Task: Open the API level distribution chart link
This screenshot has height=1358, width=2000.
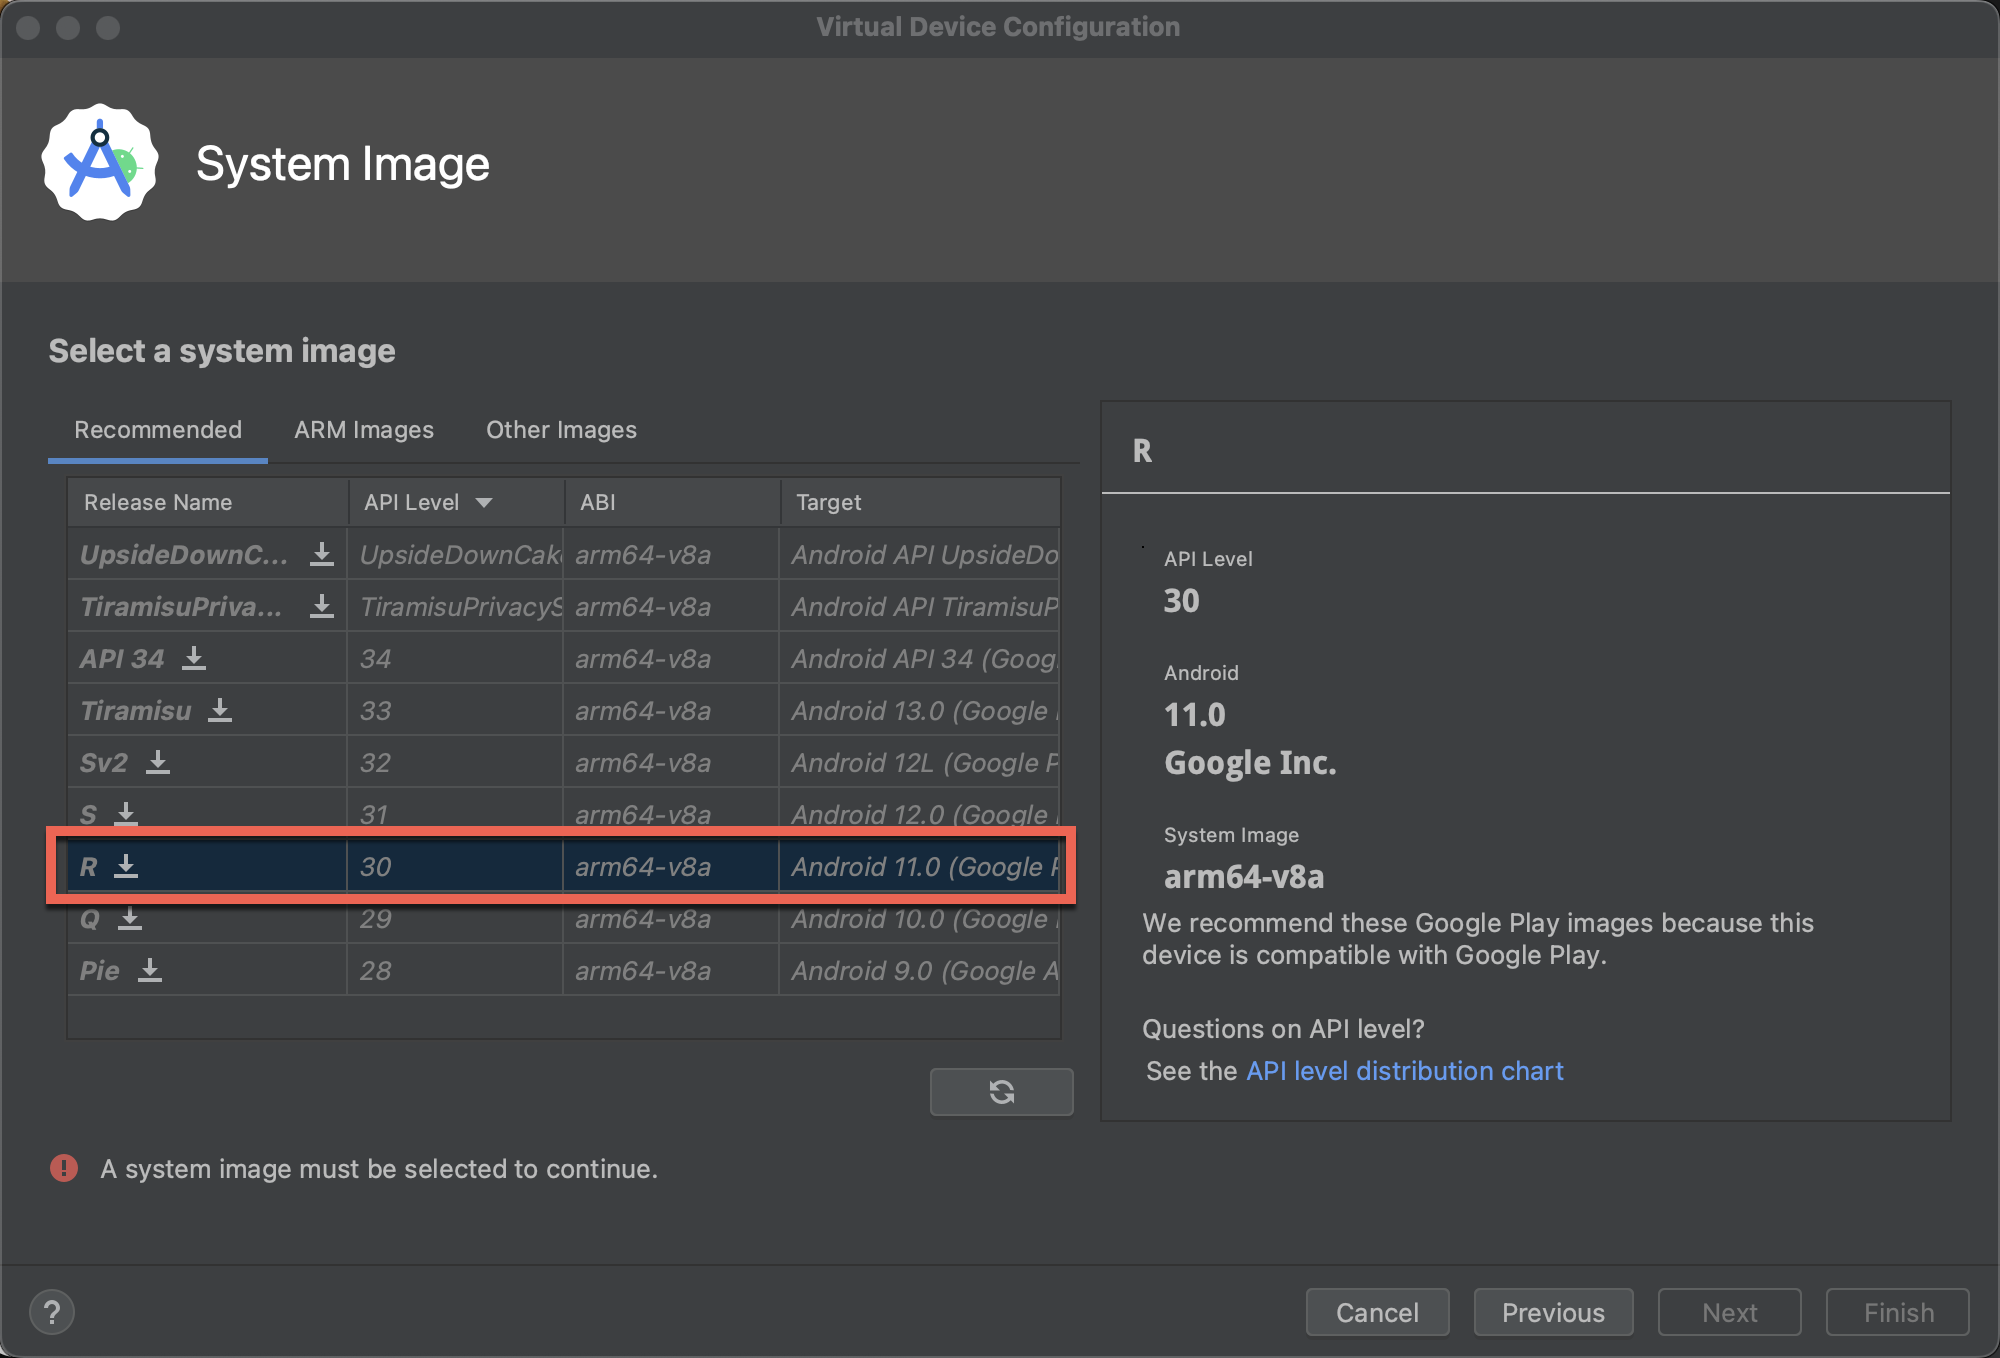Action: click(x=1404, y=1071)
